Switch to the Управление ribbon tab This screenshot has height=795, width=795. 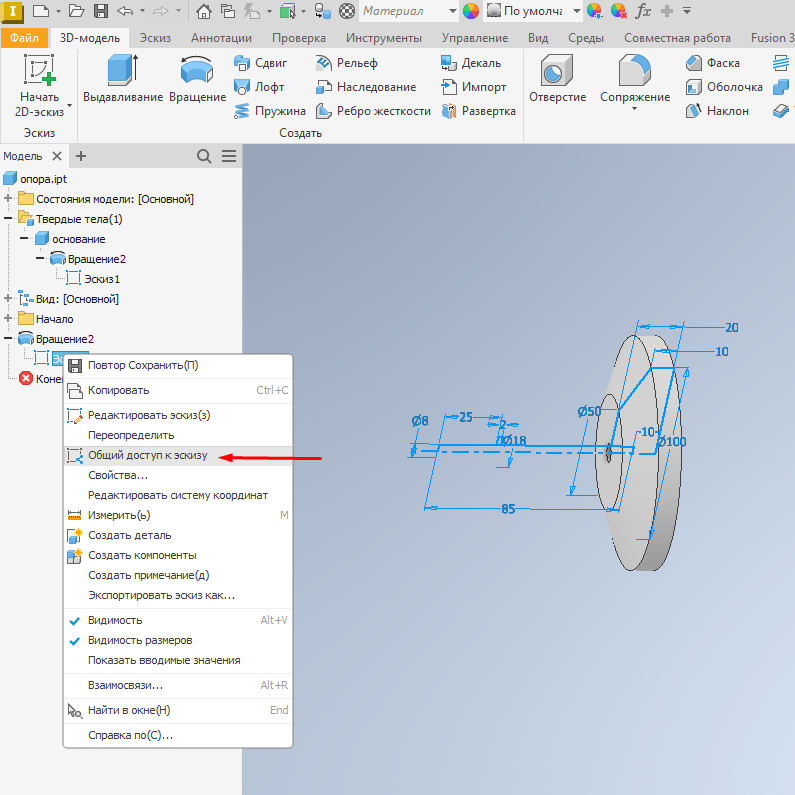(x=475, y=38)
